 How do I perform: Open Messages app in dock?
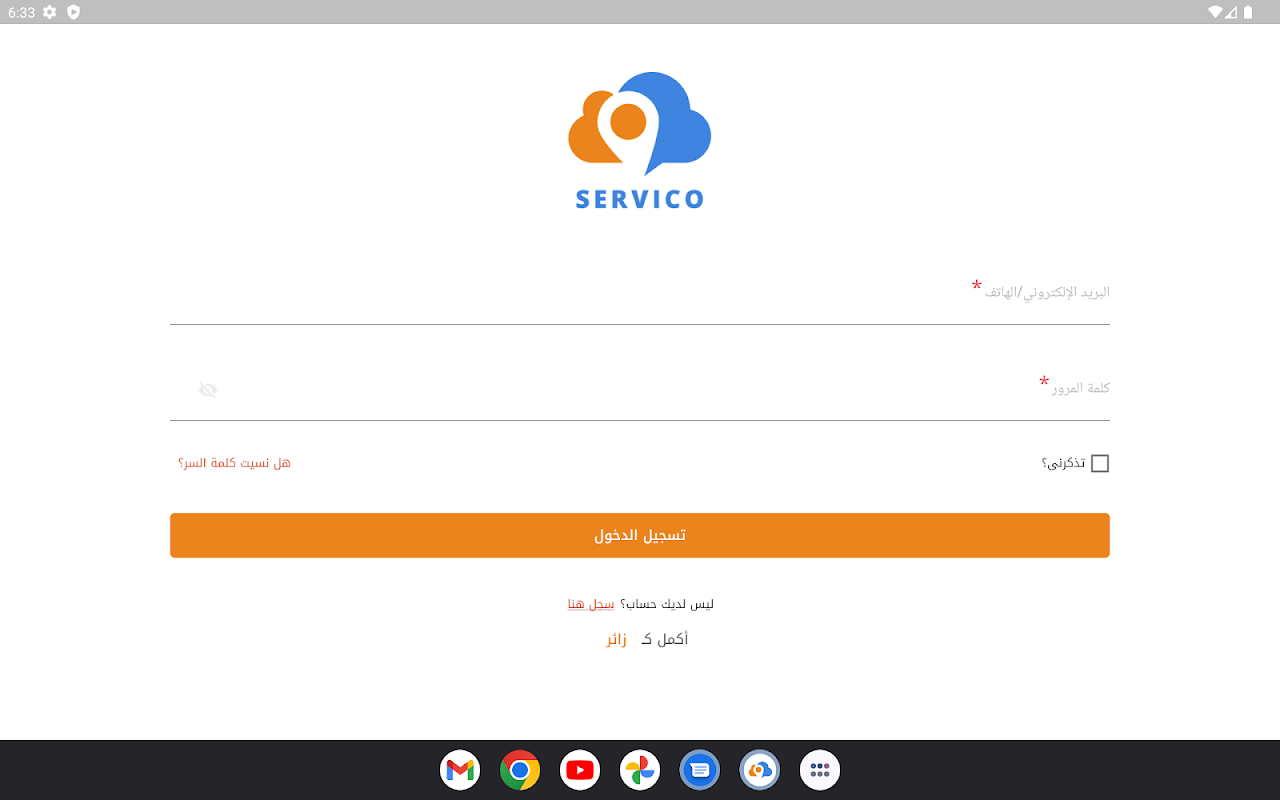(x=700, y=770)
